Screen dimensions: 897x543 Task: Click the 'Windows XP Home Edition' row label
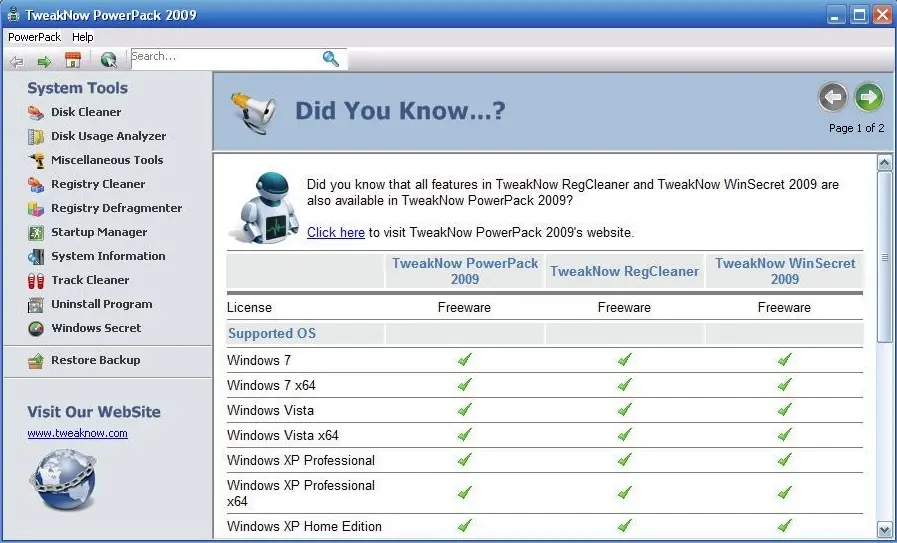(x=304, y=526)
